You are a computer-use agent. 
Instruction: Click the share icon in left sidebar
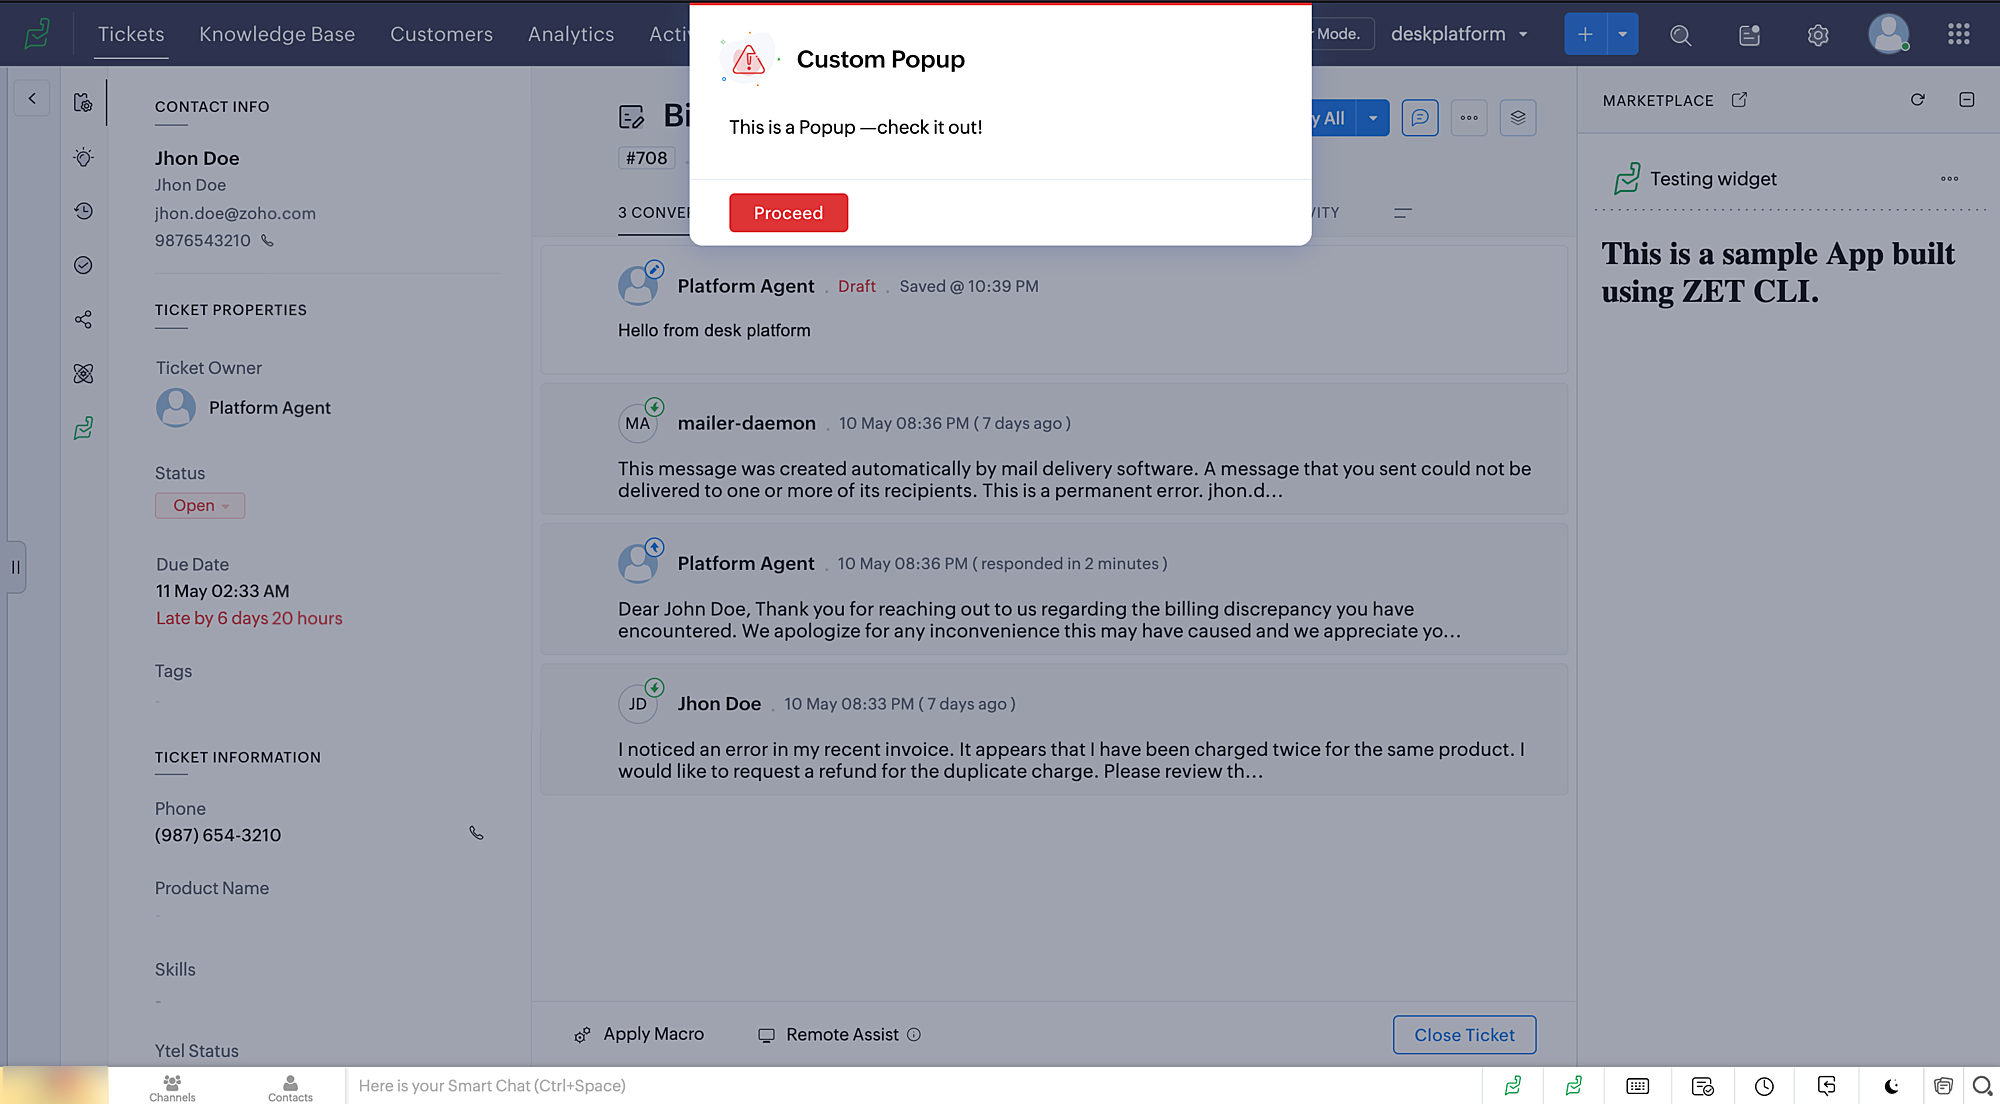(x=84, y=320)
